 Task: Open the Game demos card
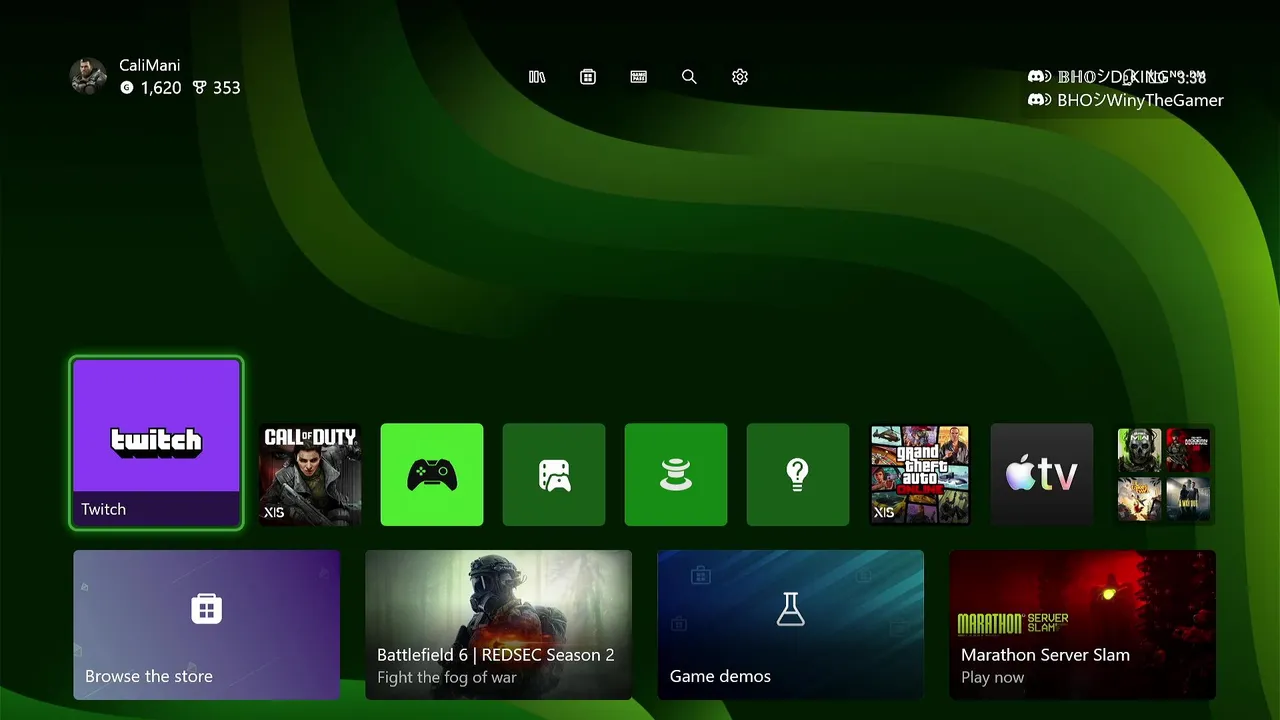[x=791, y=625]
